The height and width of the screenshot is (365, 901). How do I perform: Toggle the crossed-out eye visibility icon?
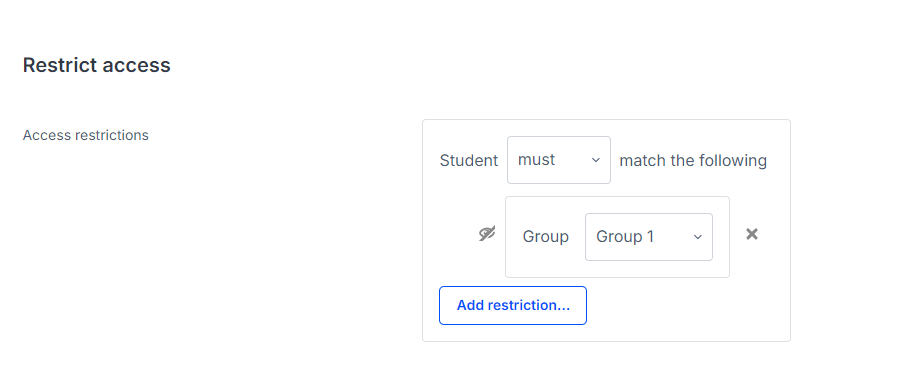click(487, 234)
